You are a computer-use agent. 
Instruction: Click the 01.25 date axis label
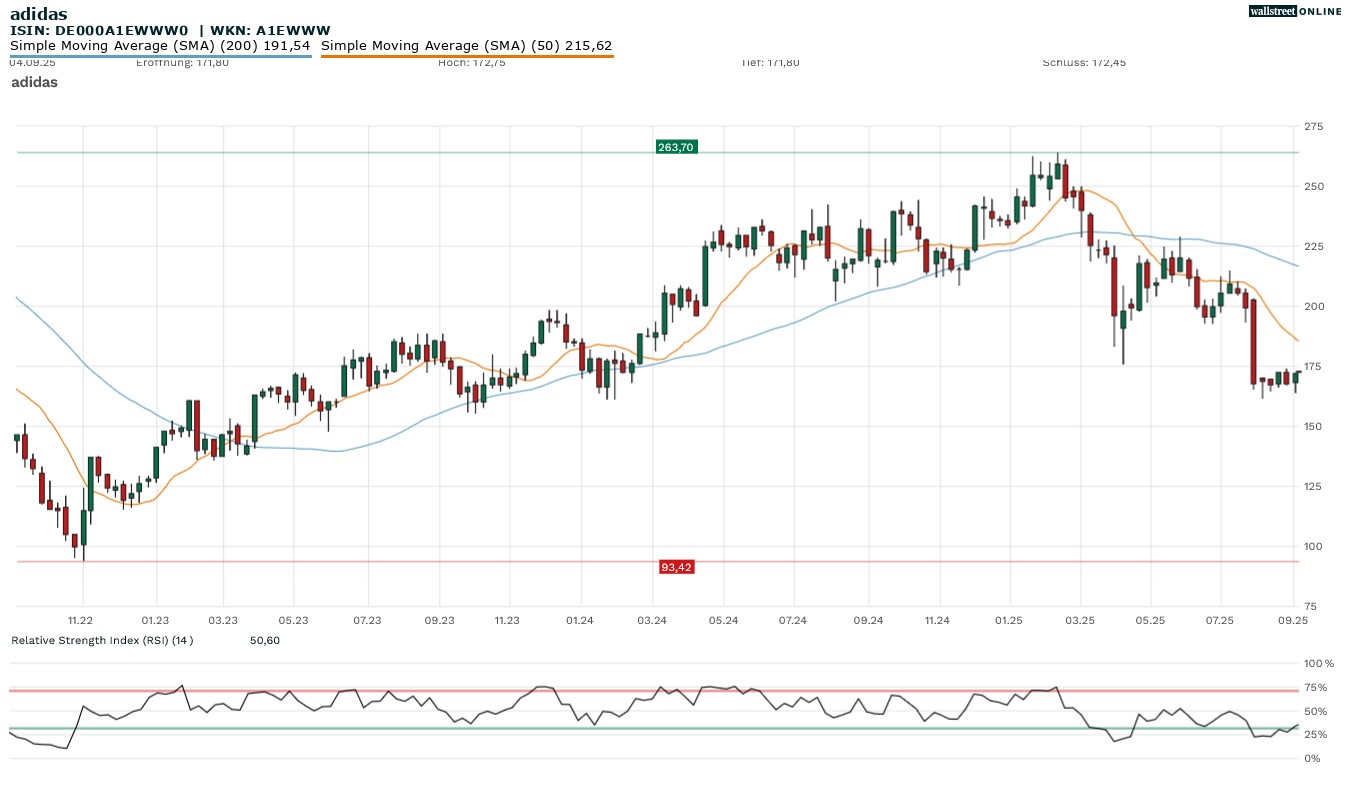[1010, 621]
